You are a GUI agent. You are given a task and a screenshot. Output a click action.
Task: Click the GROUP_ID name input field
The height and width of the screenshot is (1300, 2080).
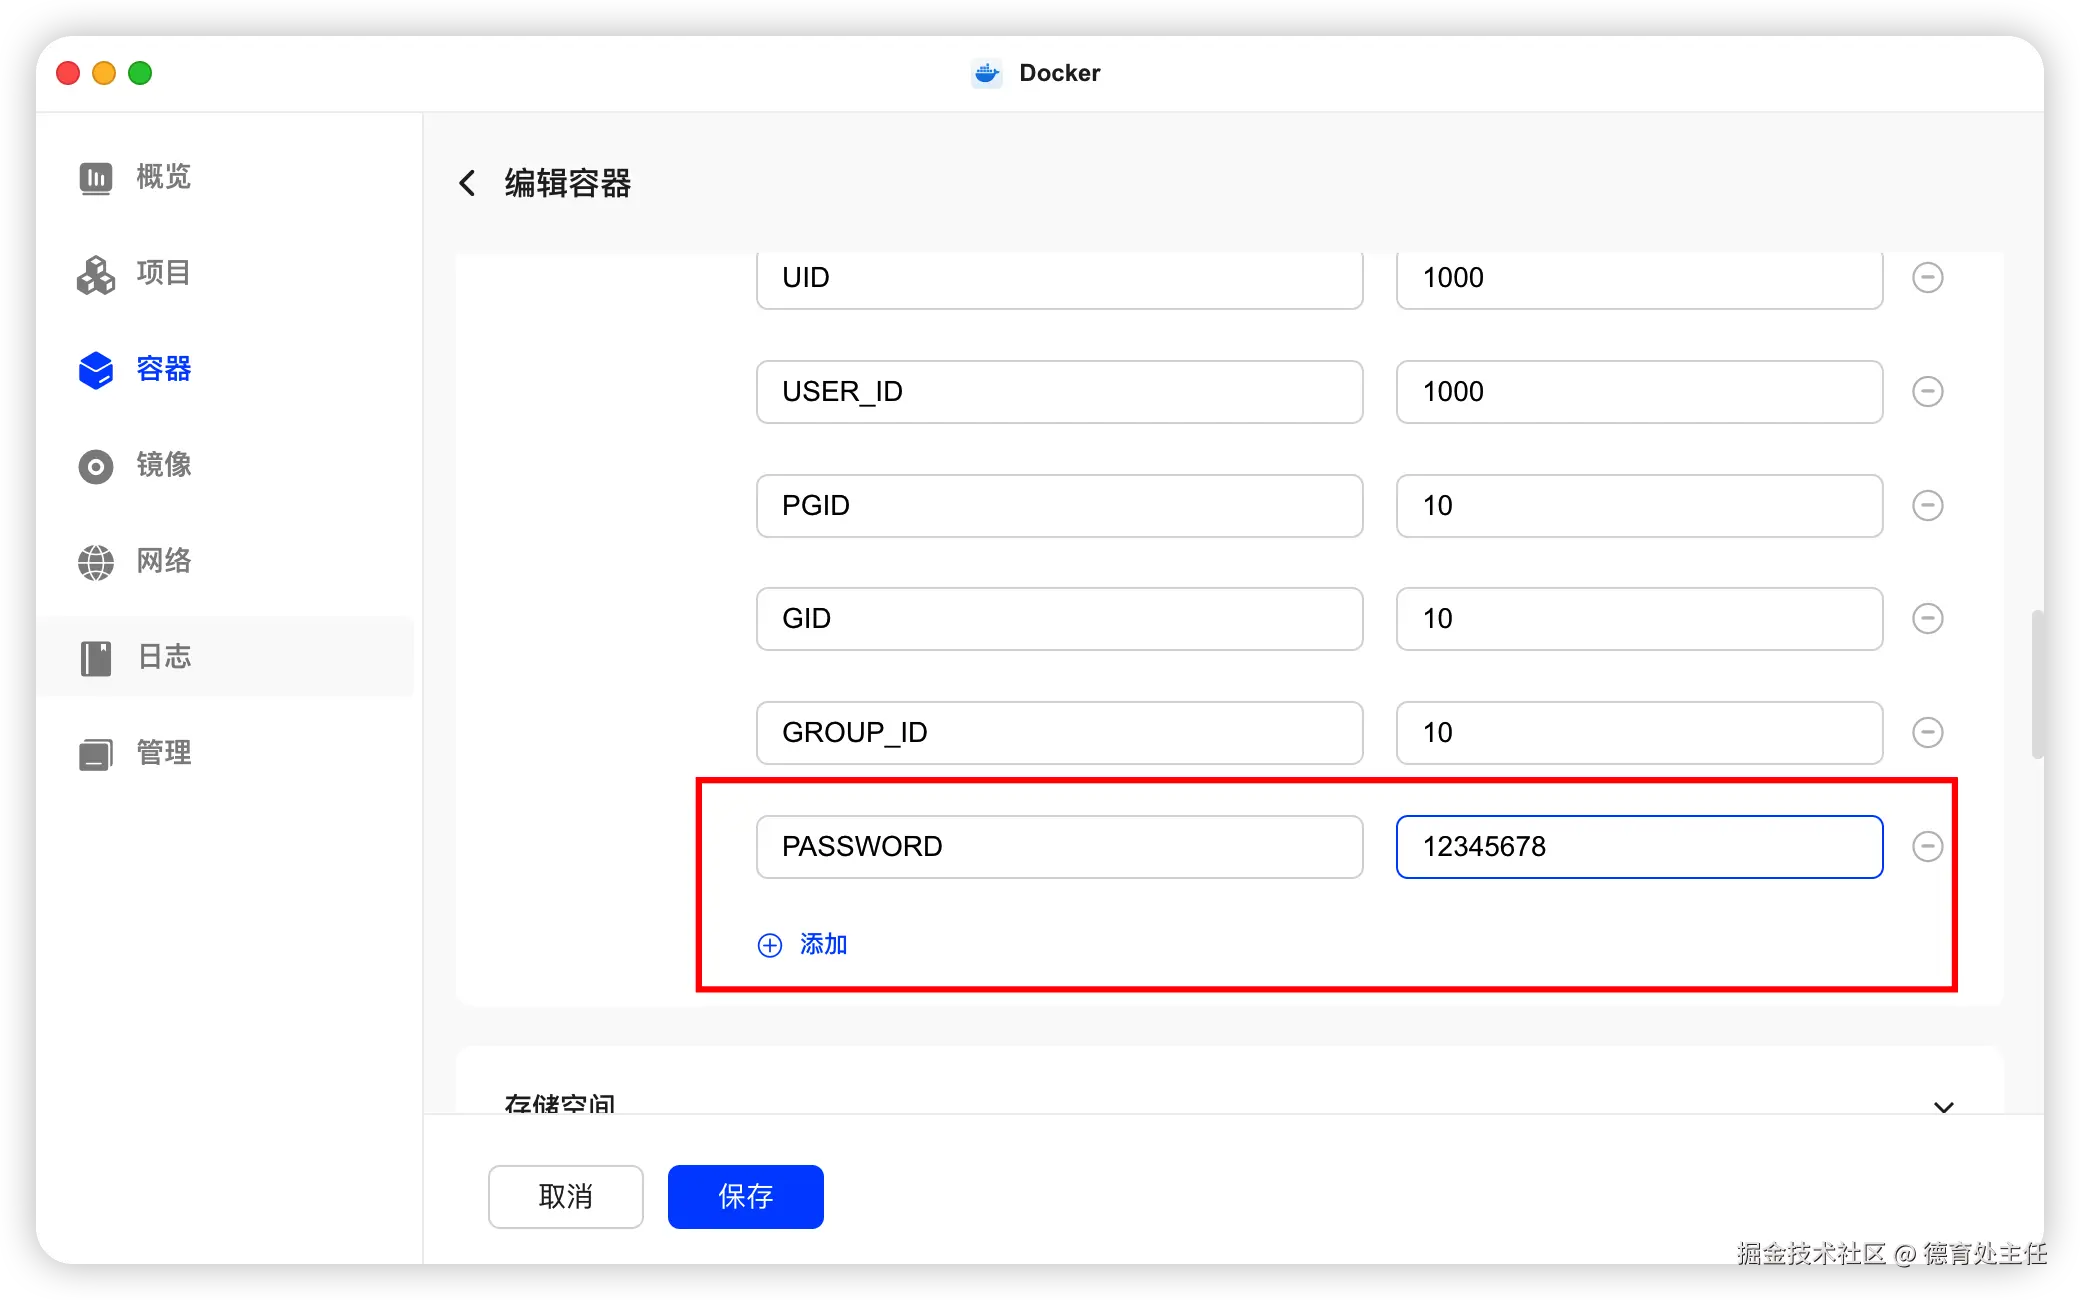click(1058, 733)
